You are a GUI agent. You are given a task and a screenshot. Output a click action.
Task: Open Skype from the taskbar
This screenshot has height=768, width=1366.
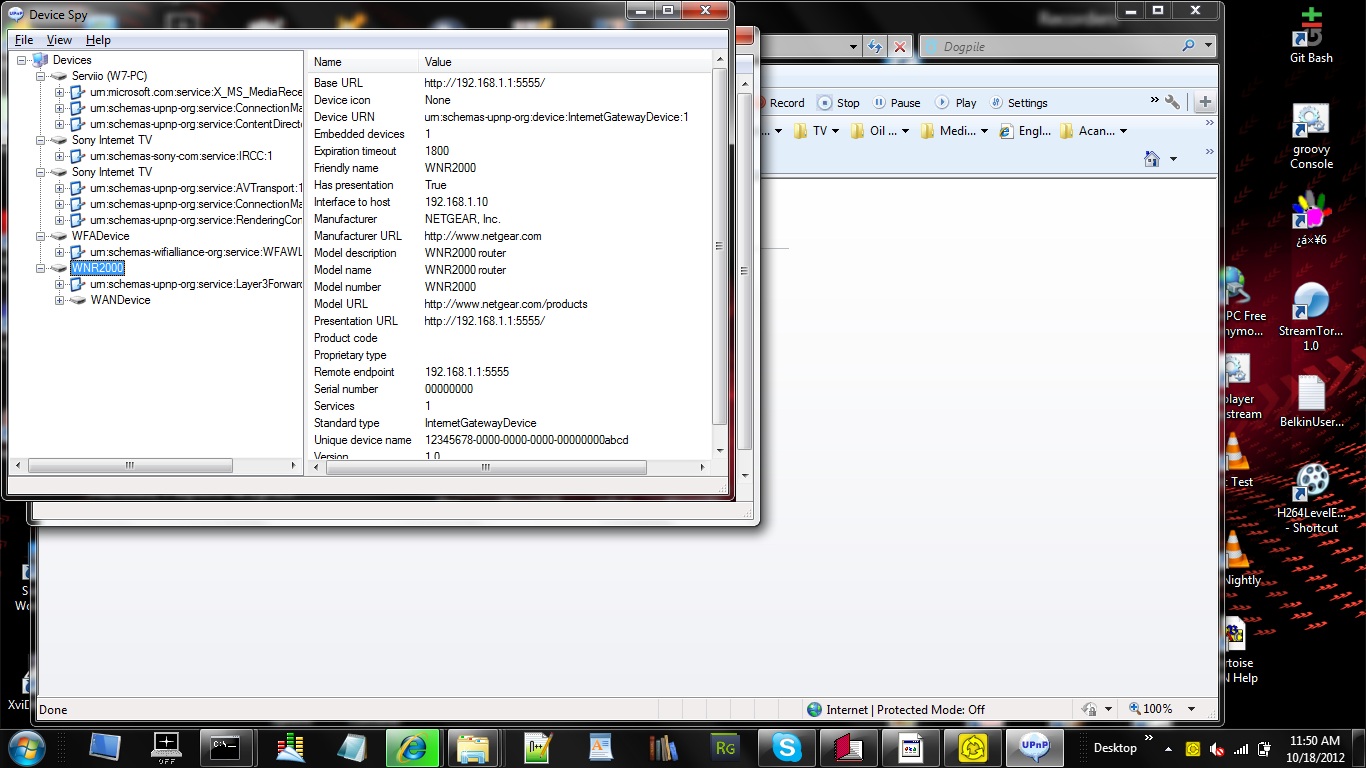786,747
